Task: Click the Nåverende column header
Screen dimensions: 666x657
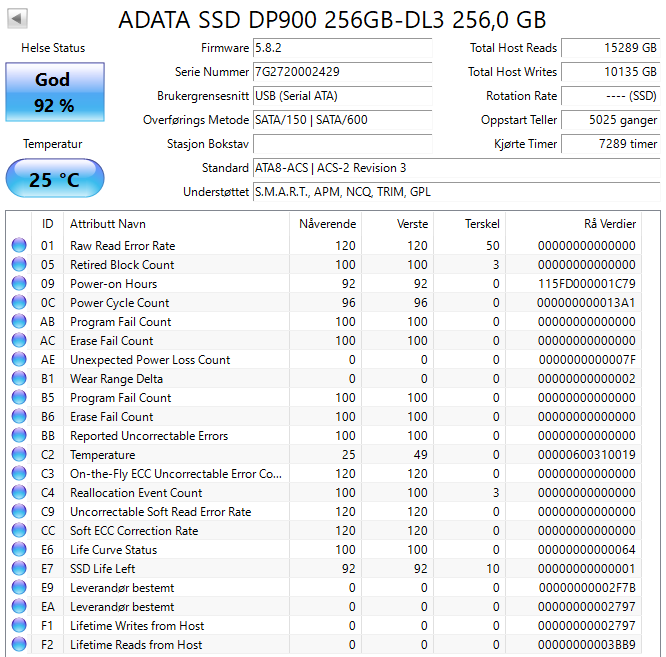Action: pos(327,224)
